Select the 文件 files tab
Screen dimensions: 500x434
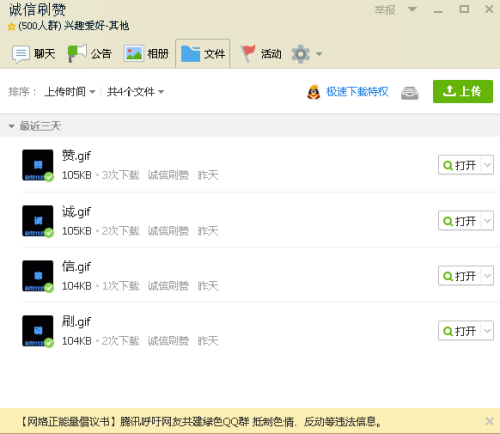(203, 54)
